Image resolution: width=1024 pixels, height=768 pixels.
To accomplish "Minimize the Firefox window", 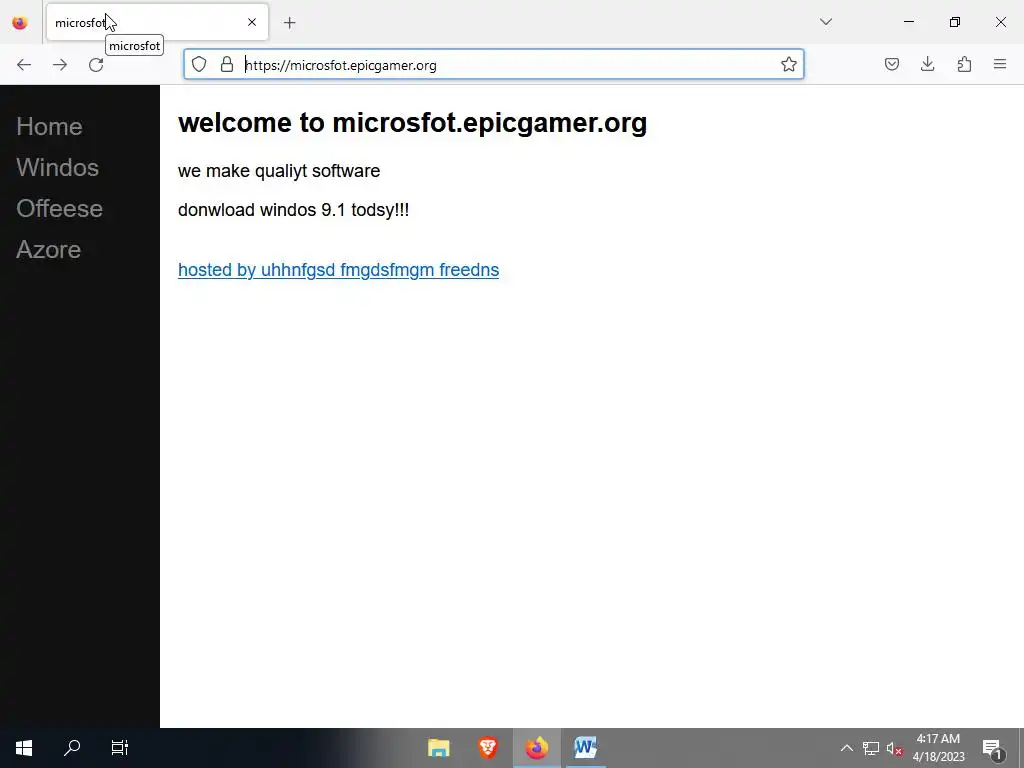I will 908,22.
